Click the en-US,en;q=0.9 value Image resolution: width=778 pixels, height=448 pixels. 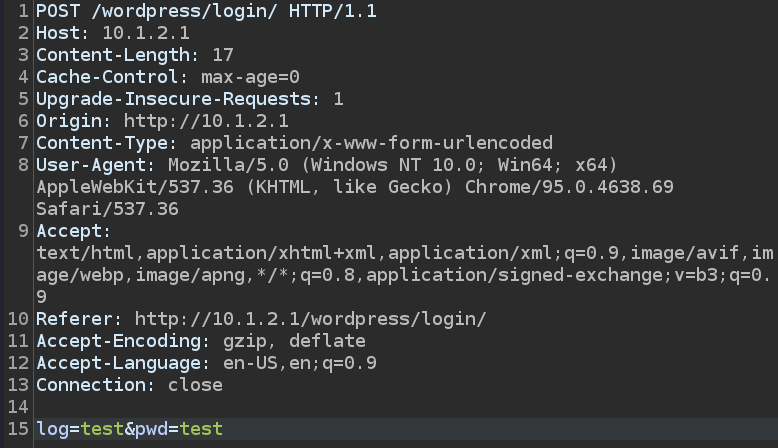(x=300, y=363)
